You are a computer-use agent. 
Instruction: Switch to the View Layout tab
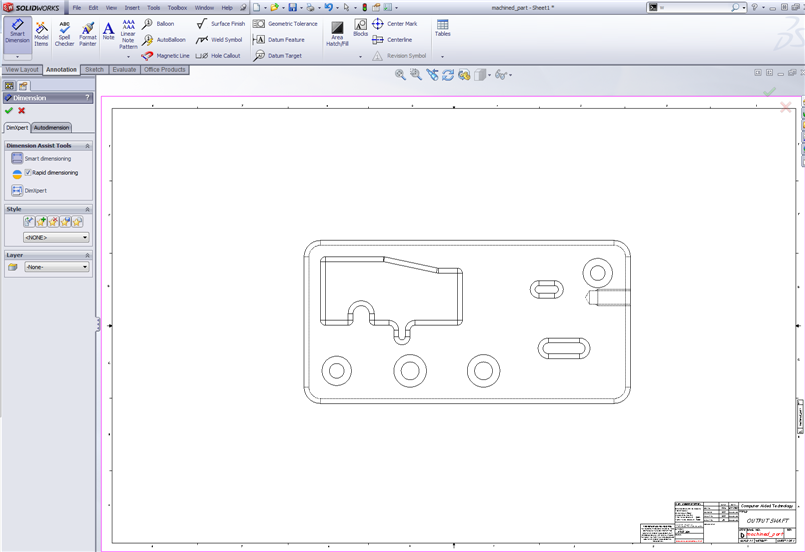click(22, 70)
